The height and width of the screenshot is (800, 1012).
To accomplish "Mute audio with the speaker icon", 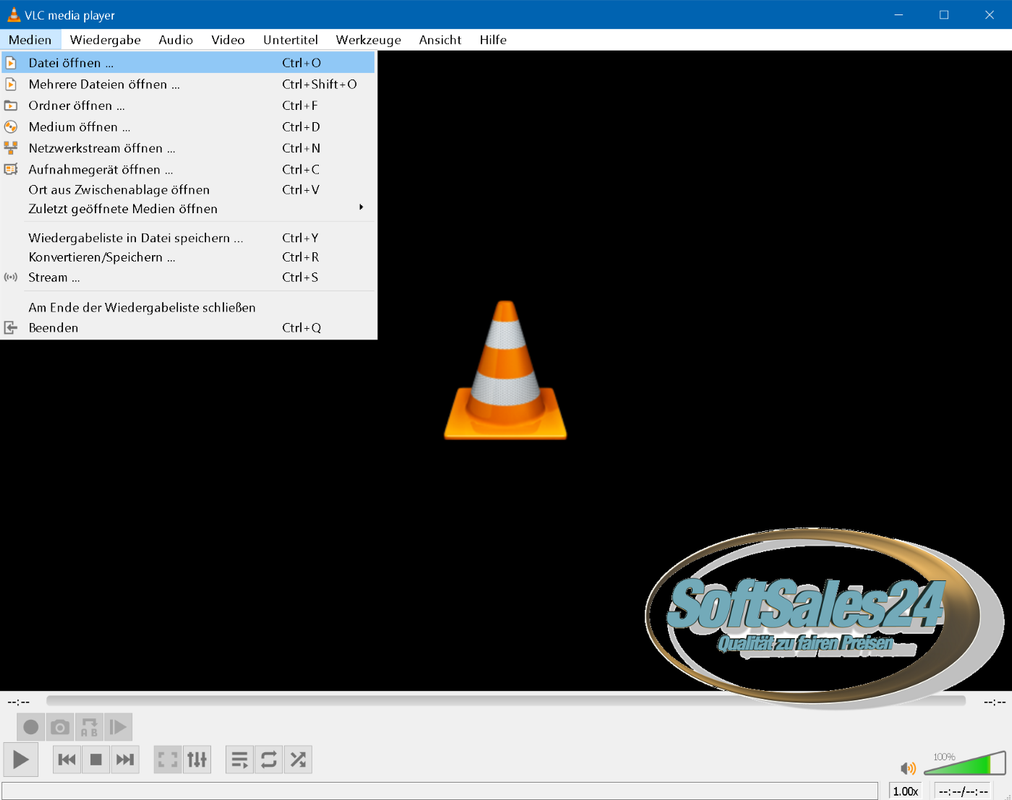I will point(907,768).
